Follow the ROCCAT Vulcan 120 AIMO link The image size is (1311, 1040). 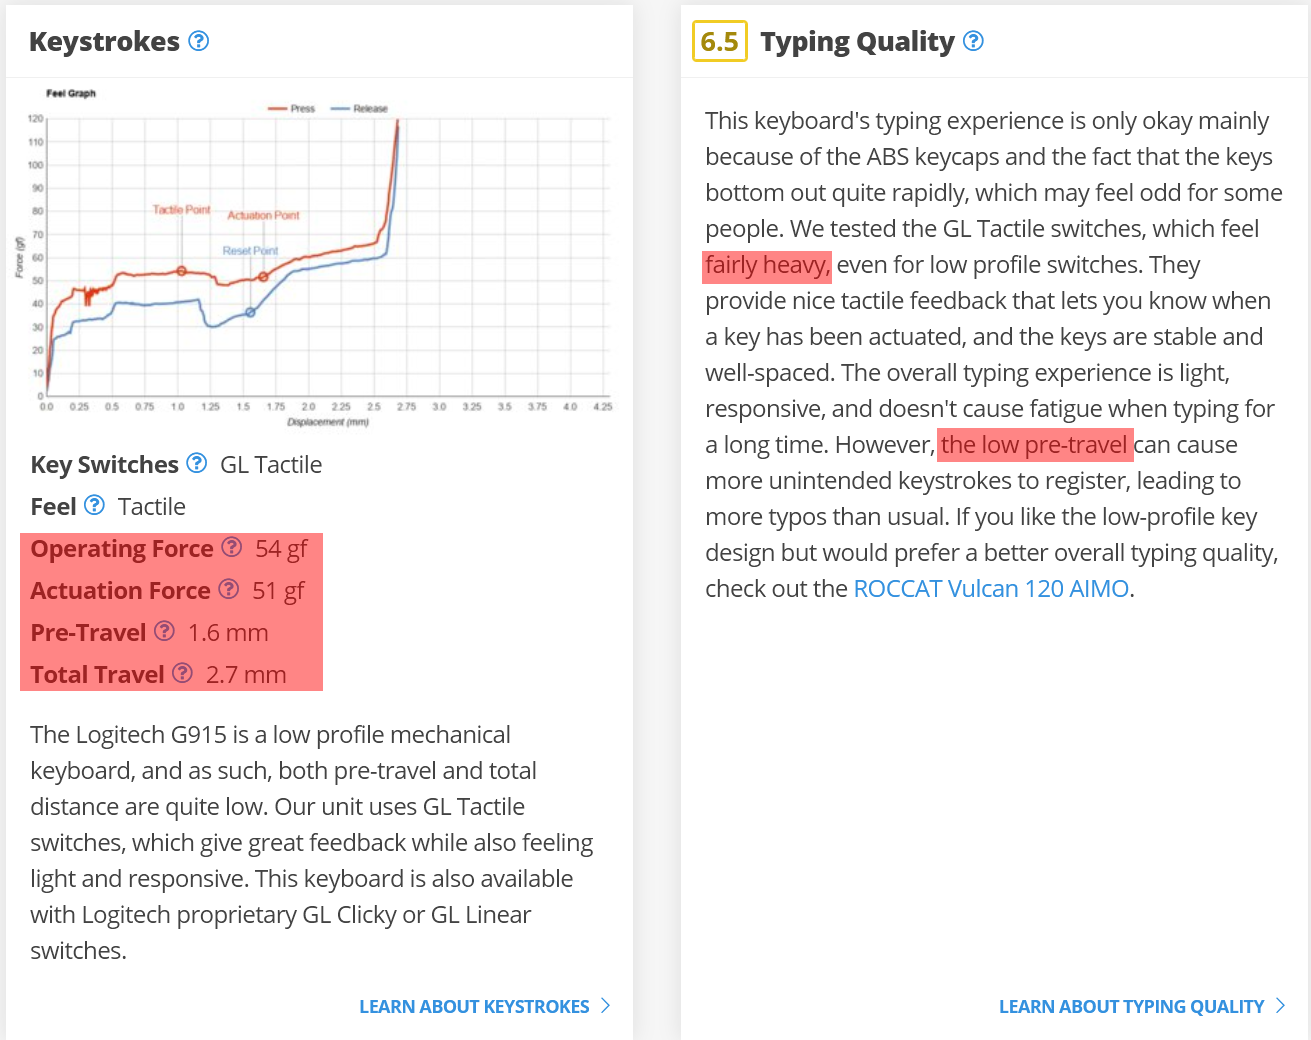[991, 589]
